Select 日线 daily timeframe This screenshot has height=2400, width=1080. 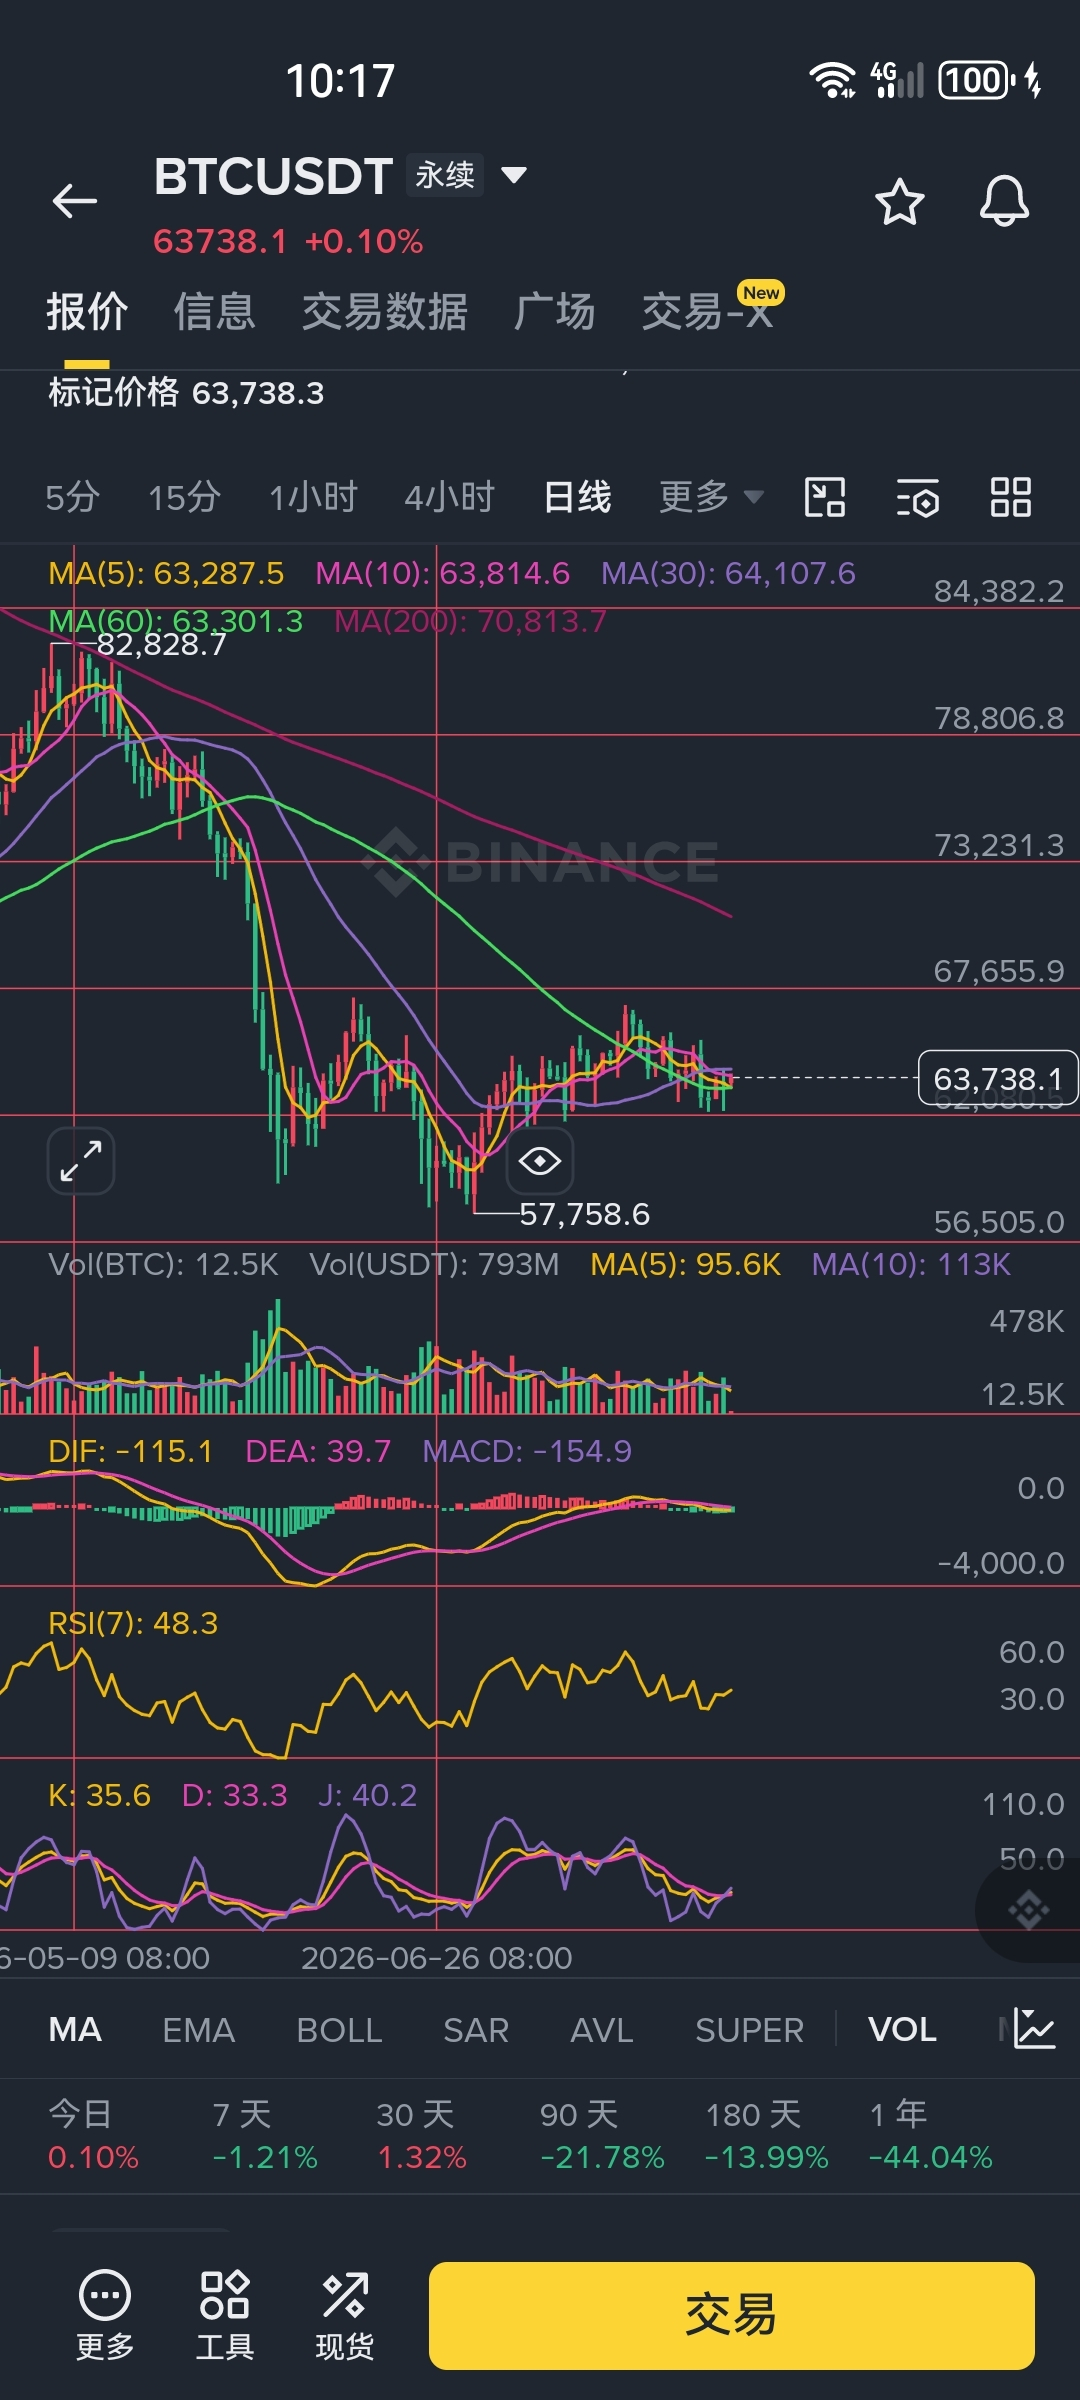[x=577, y=497]
